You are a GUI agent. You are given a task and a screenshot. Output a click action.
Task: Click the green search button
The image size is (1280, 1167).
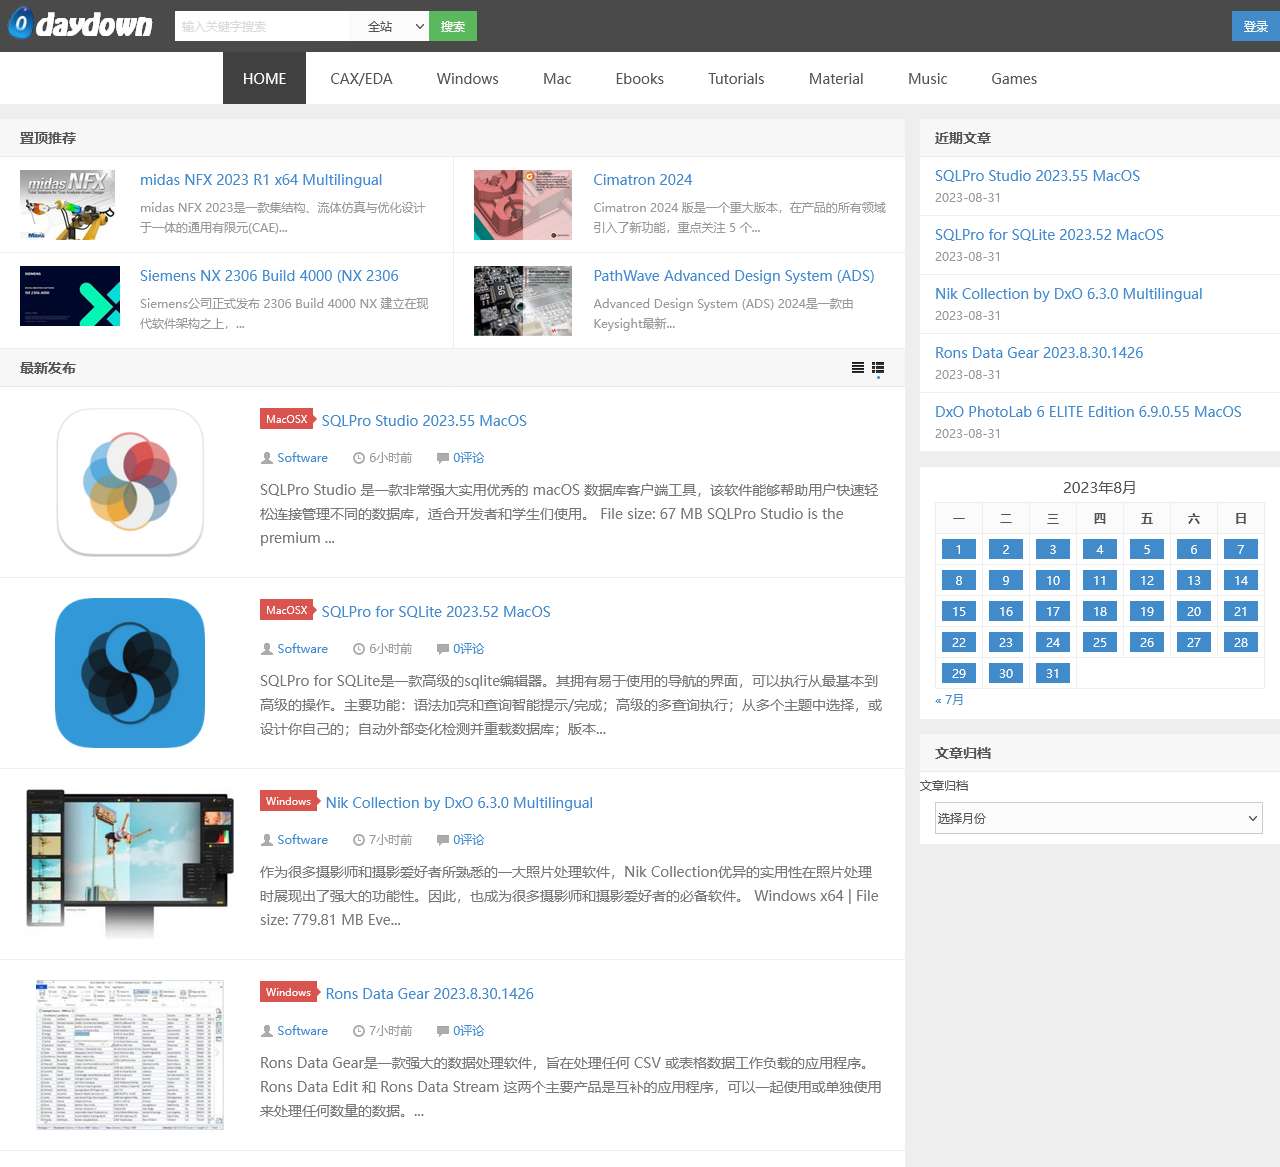coord(453,26)
